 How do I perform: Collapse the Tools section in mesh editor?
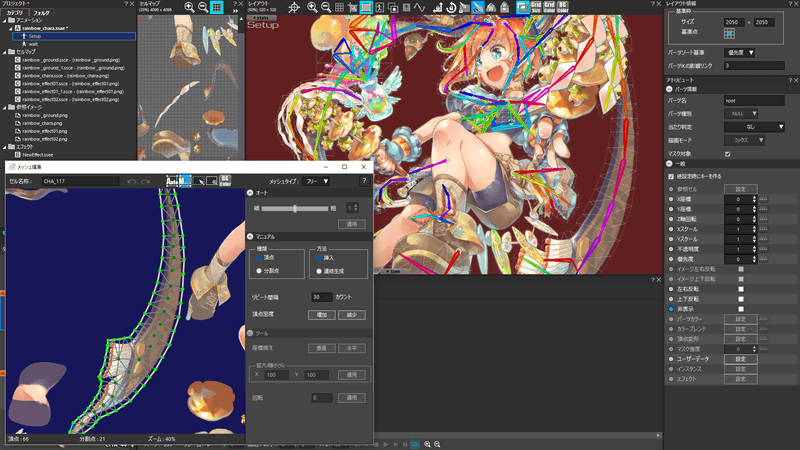coord(250,333)
